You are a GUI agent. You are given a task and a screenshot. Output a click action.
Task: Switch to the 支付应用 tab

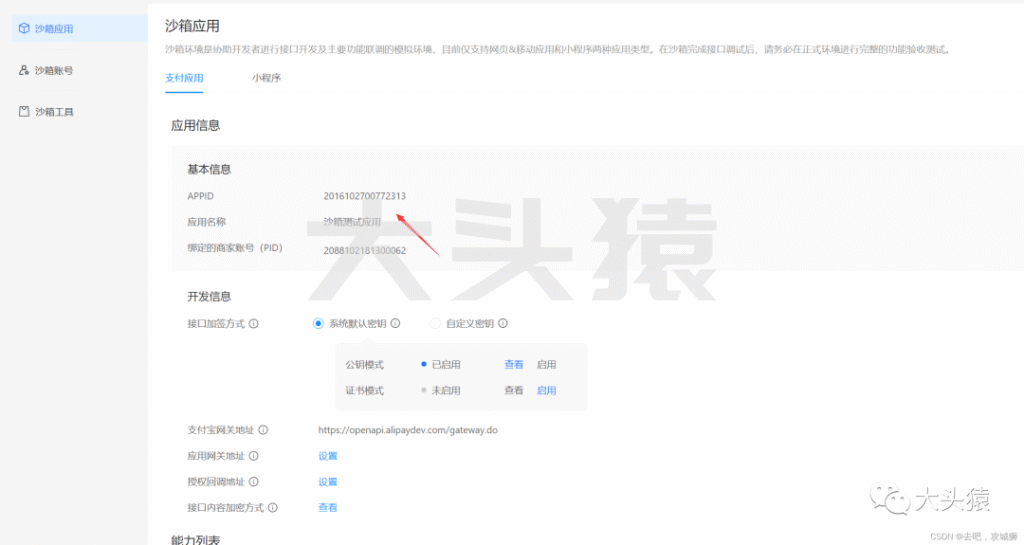pos(184,78)
